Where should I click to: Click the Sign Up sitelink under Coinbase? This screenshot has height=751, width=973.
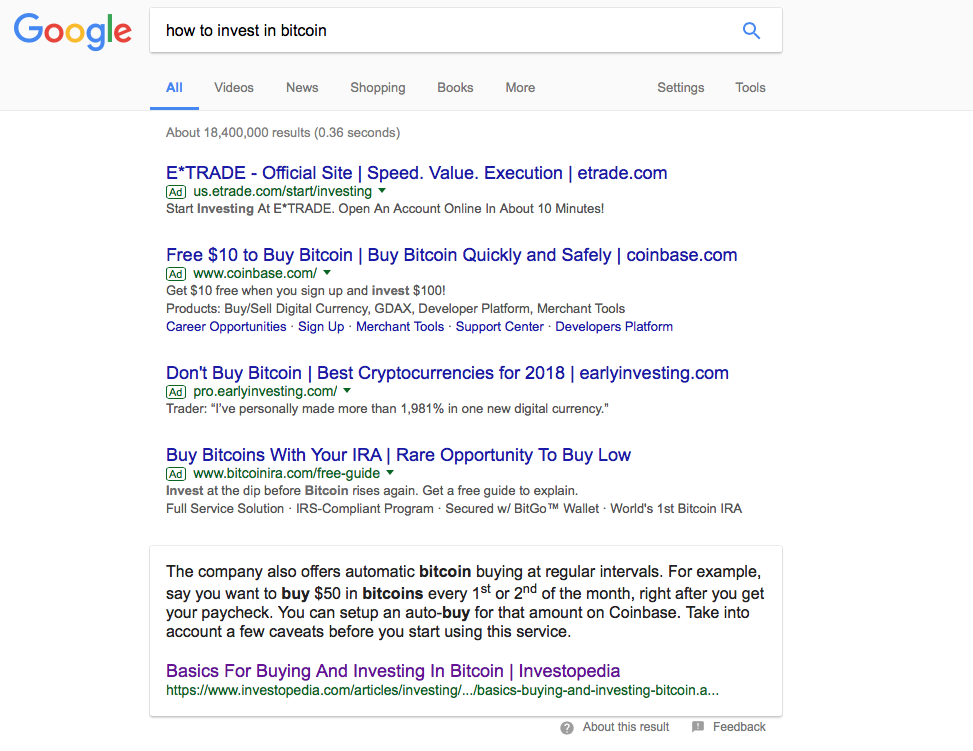[x=321, y=326]
